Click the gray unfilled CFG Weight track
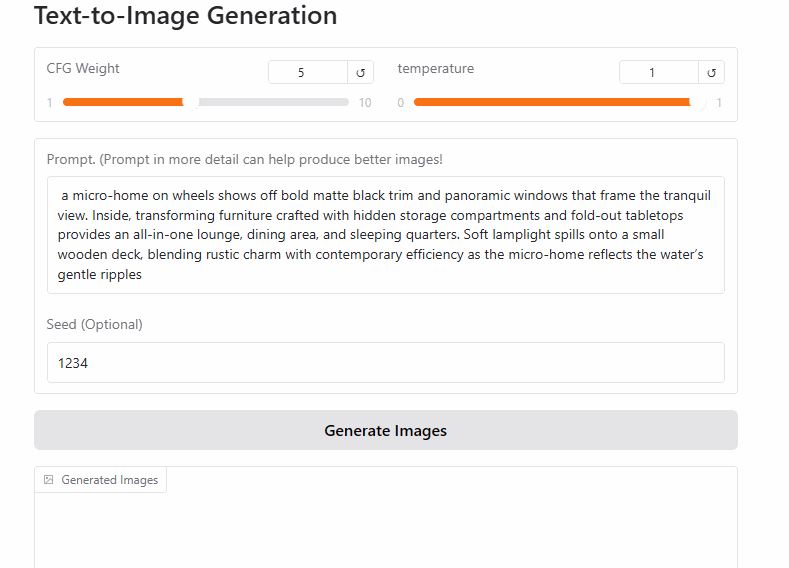789x568 pixels. point(273,102)
